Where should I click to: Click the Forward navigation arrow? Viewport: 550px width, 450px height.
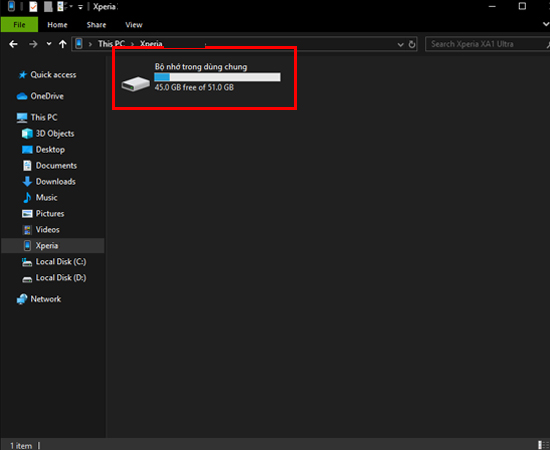33,44
